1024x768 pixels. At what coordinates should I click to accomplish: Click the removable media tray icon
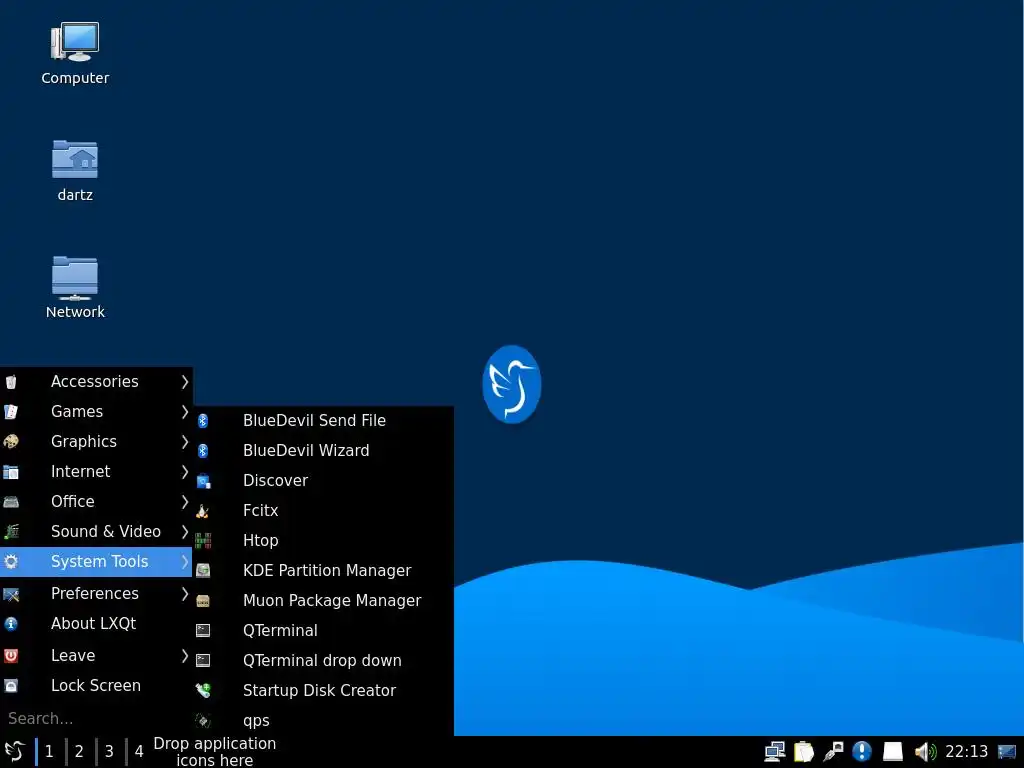point(833,752)
